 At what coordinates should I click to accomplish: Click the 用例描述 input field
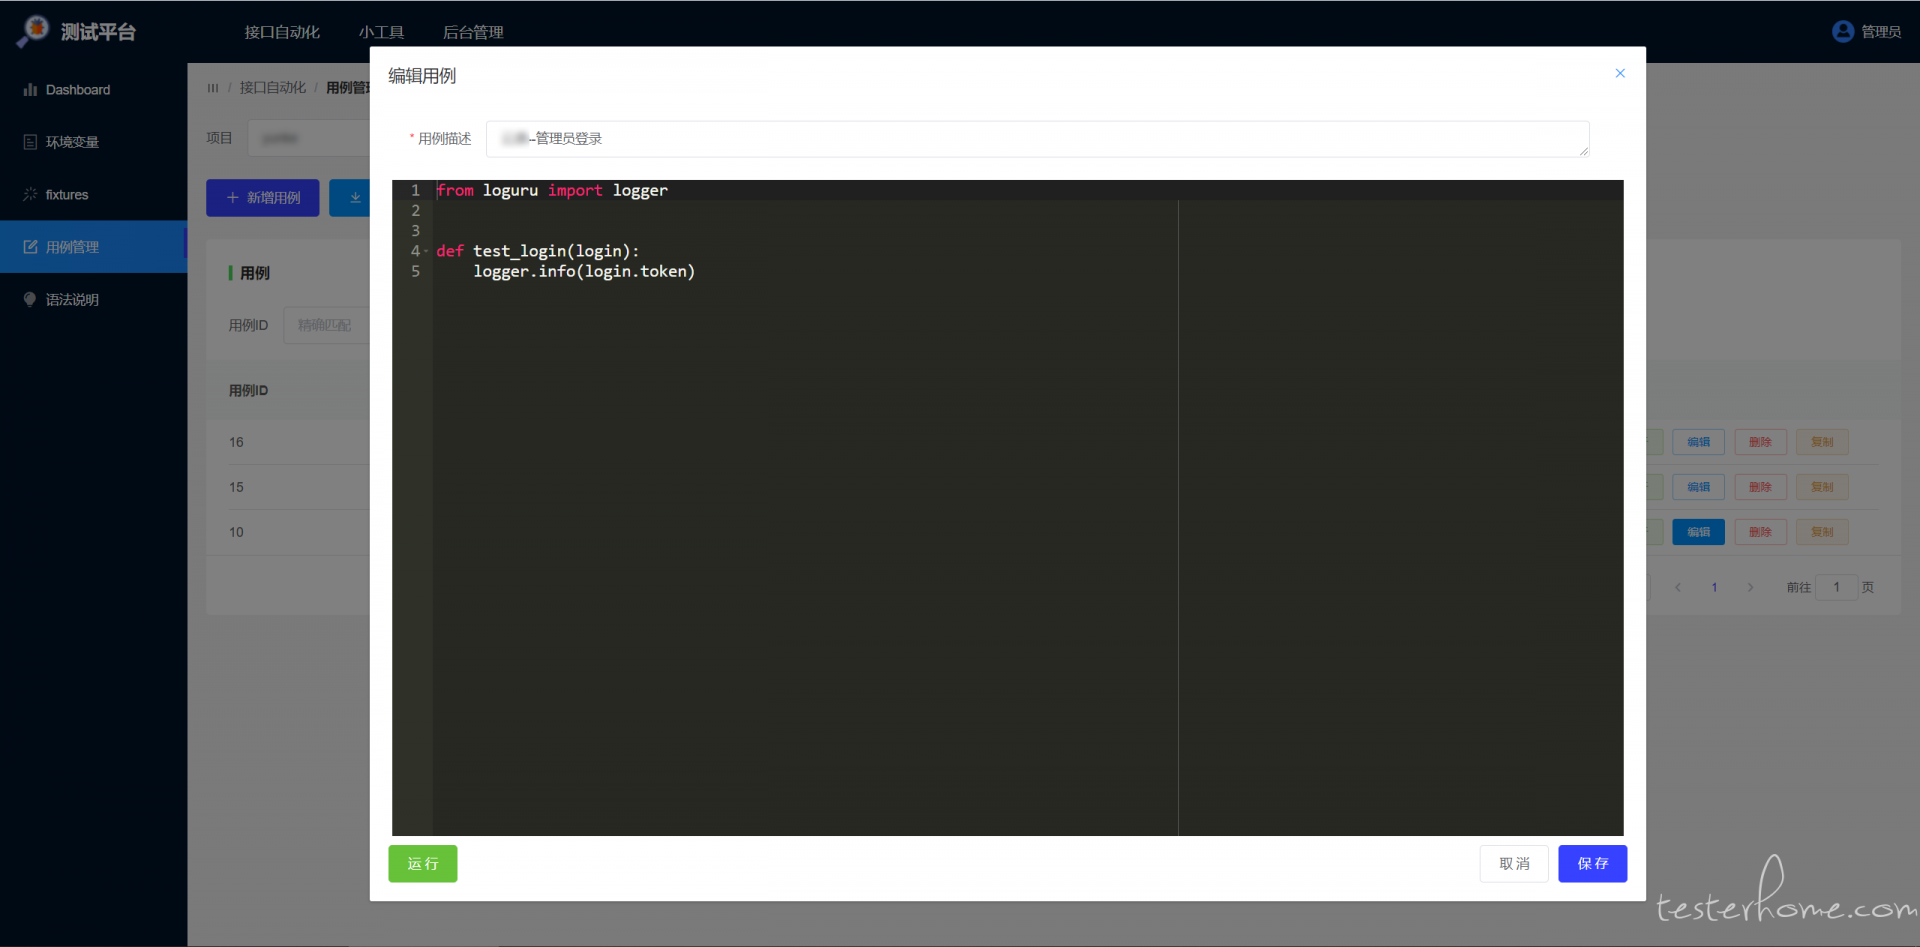[x=1037, y=139]
